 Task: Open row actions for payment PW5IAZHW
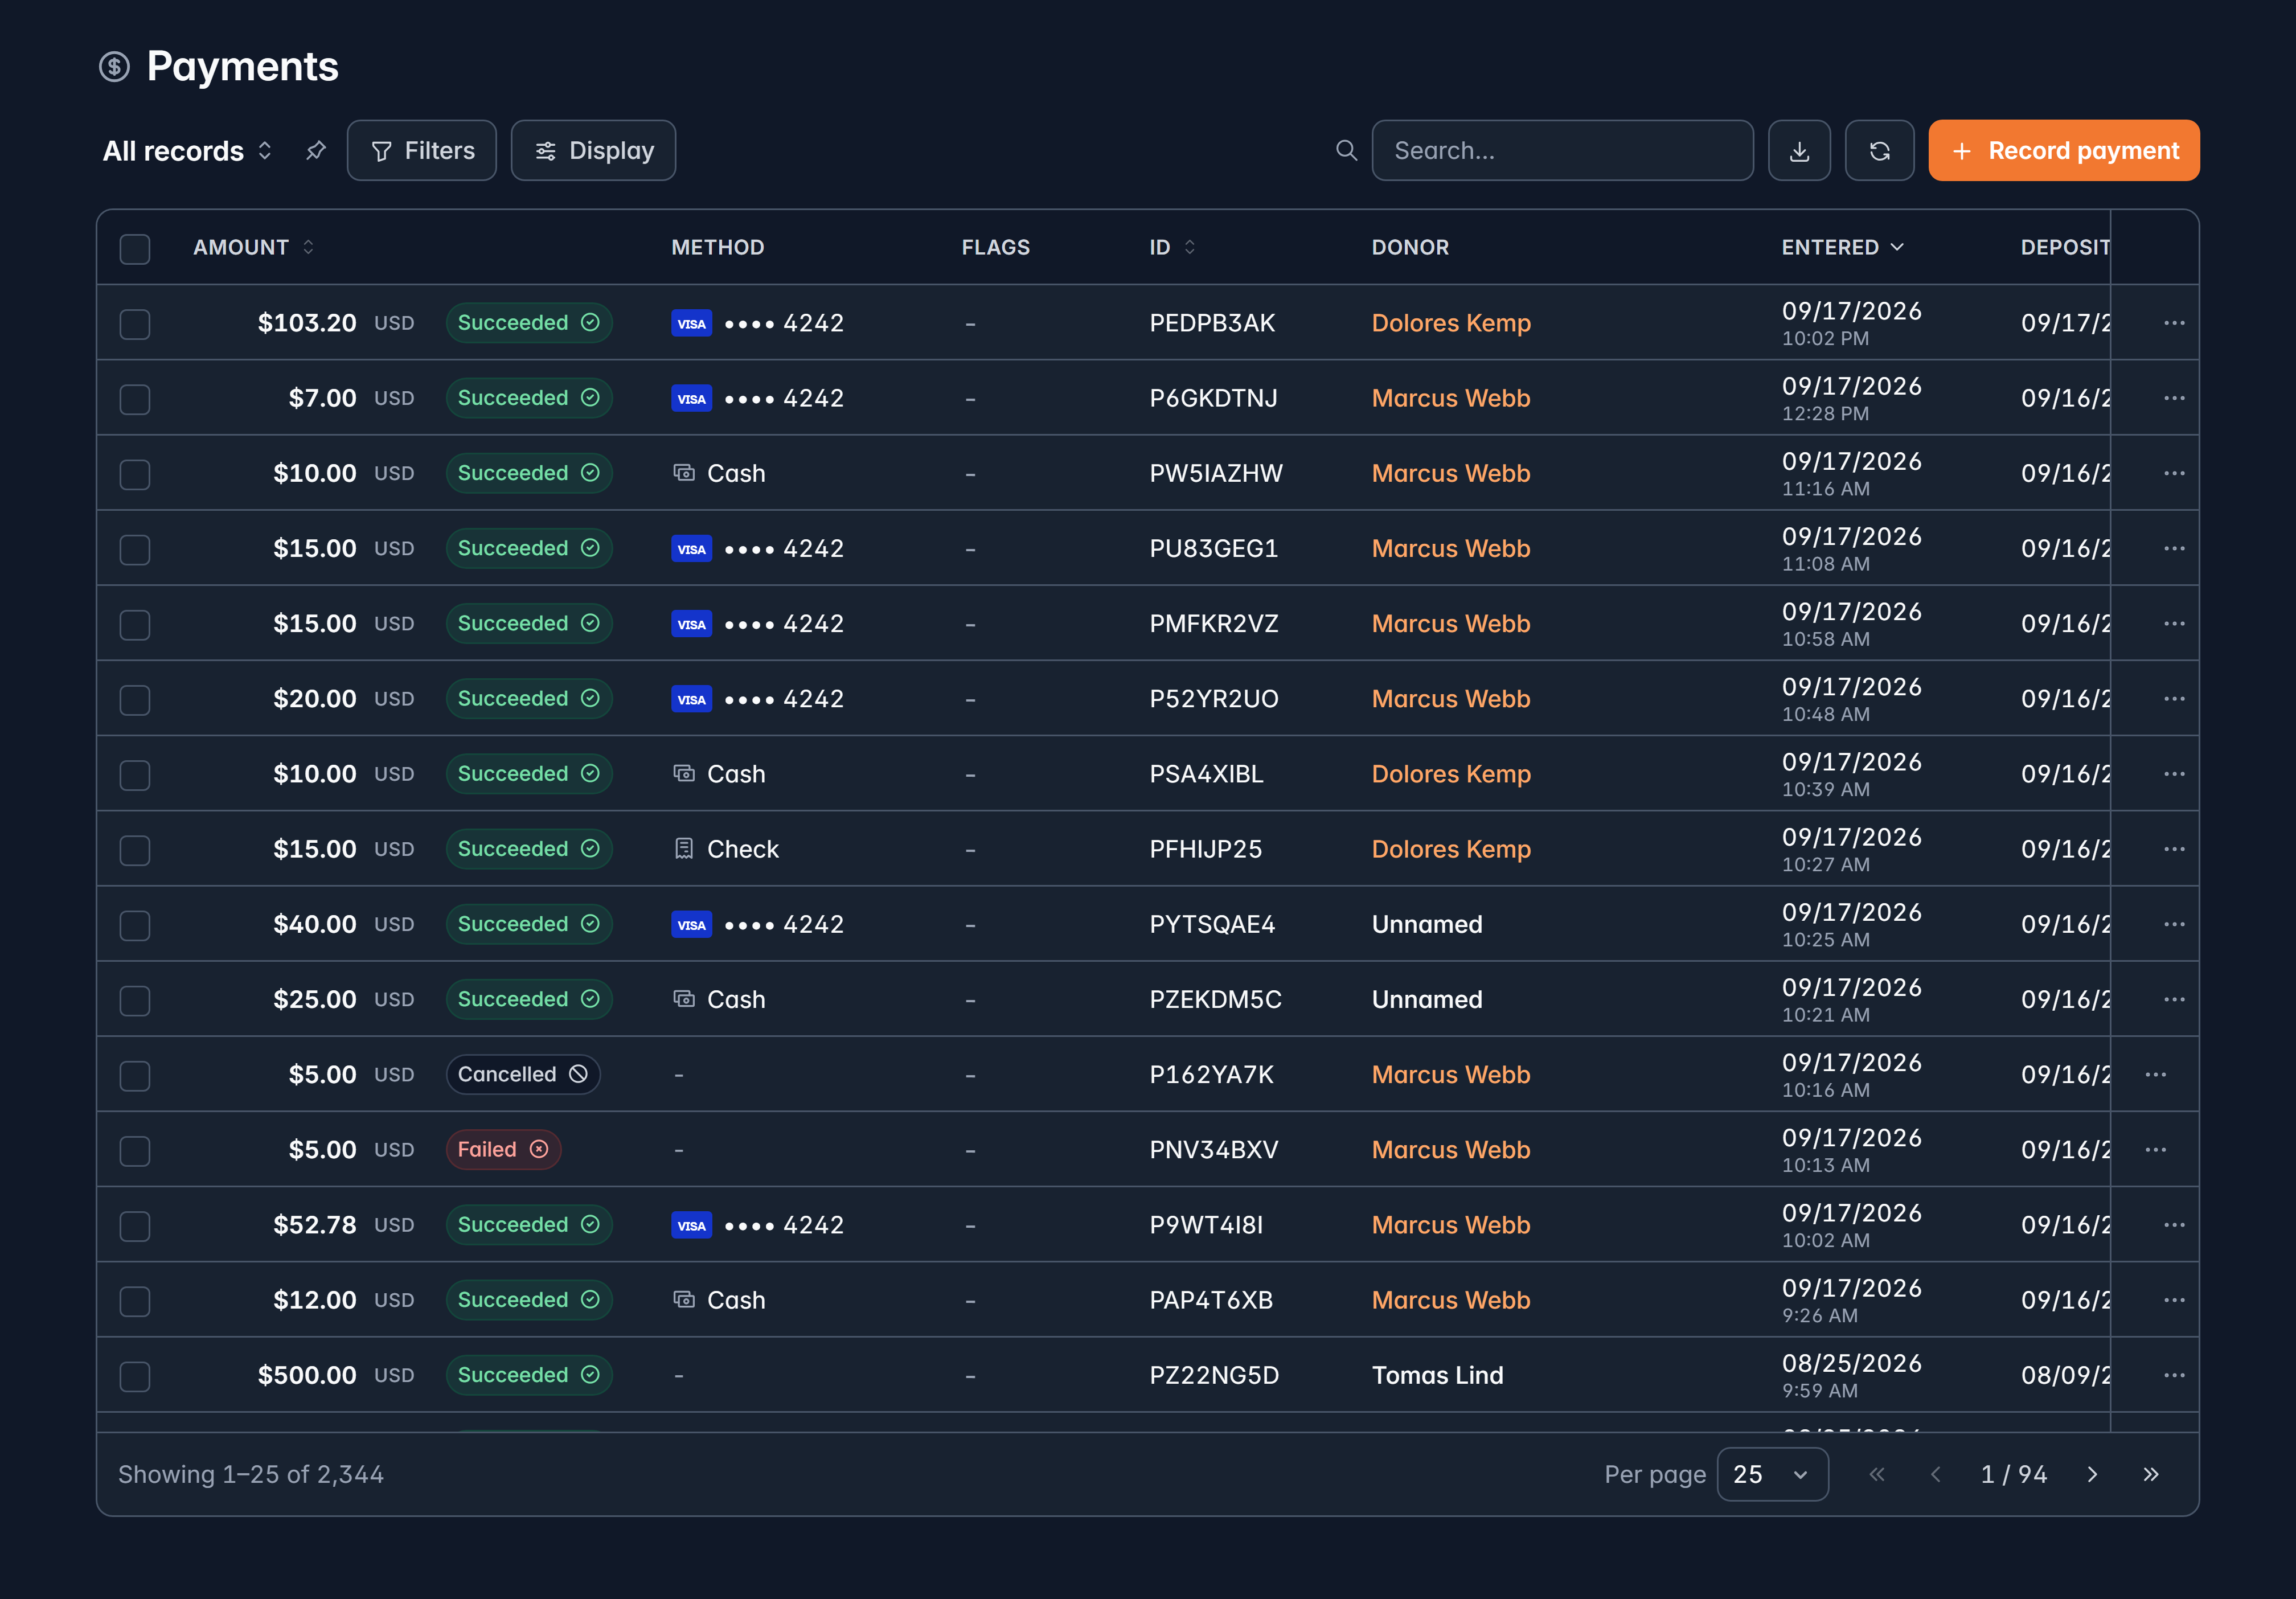(x=2174, y=473)
